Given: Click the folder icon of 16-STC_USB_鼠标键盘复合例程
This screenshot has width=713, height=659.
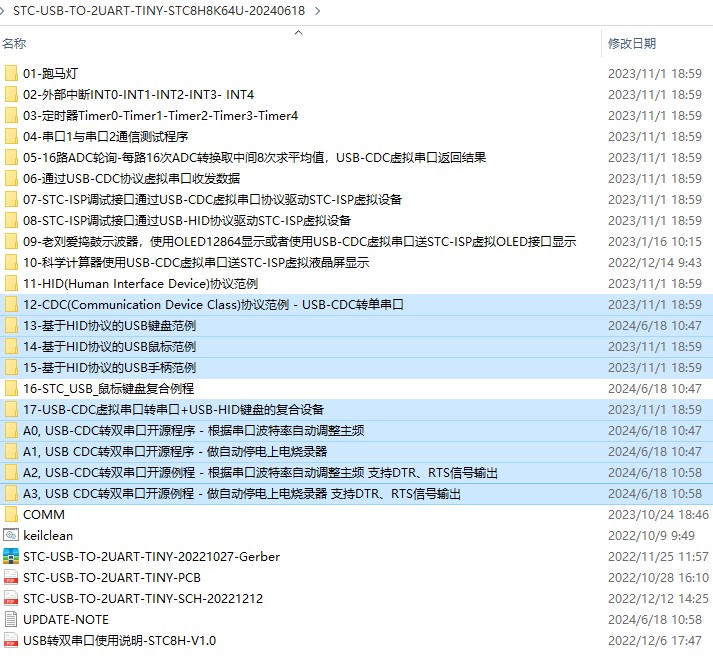Looking at the screenshot, I should pyautogui.click(x=11, y=388).
